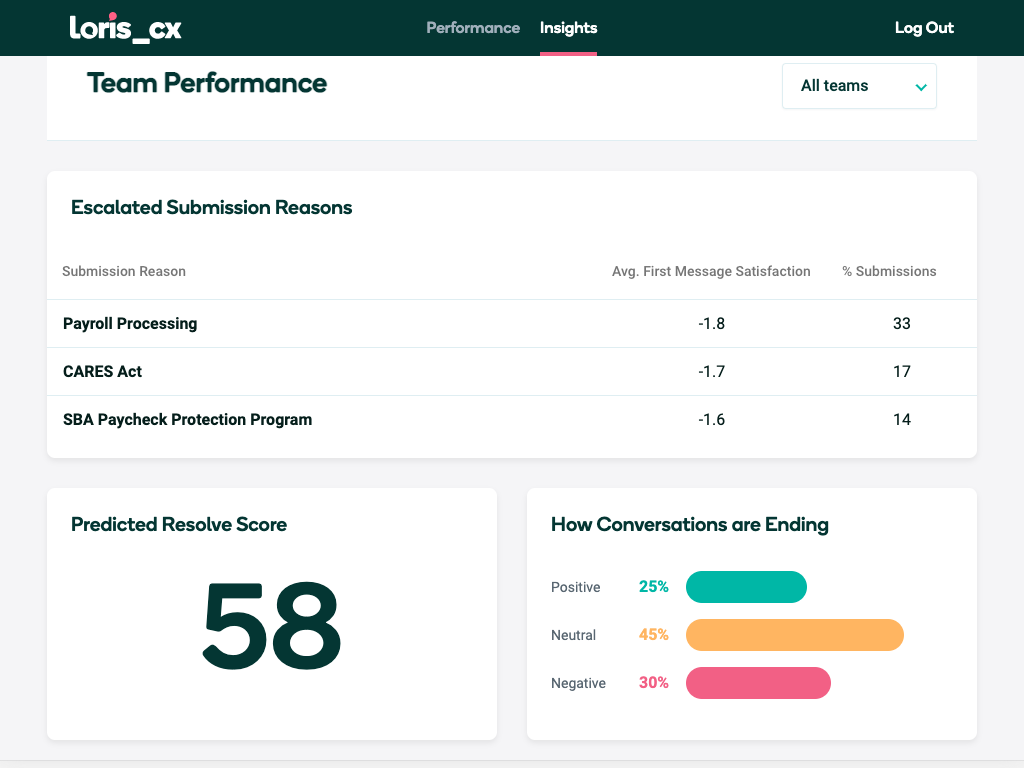Click the 30% Negative percentage
The width and height of the screenshot is (1024, 768).
pos(653,683)
